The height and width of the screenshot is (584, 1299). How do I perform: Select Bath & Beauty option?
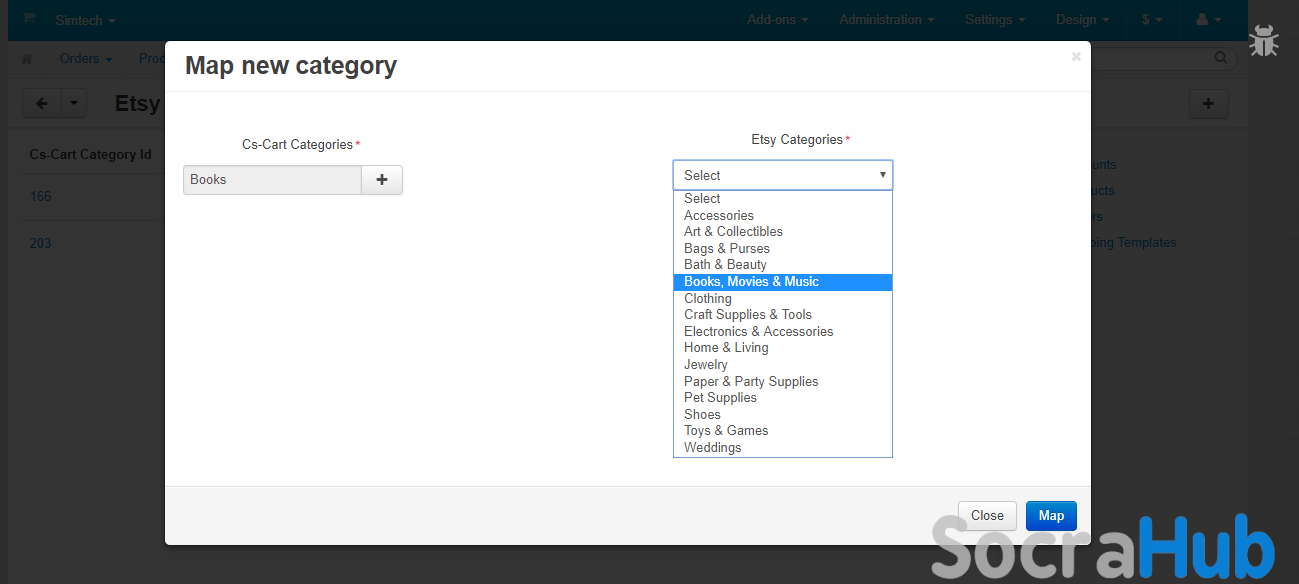coord(783,265)
